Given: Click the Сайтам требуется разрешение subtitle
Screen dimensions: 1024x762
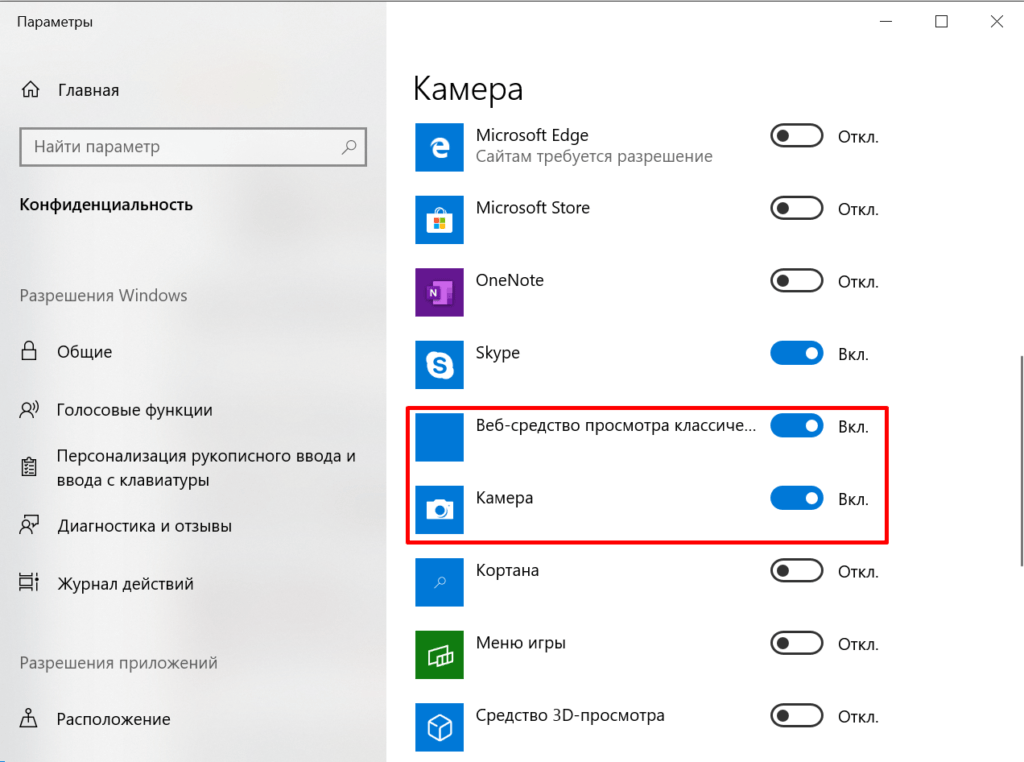Looking at the screenshot, I should point(594,157).
